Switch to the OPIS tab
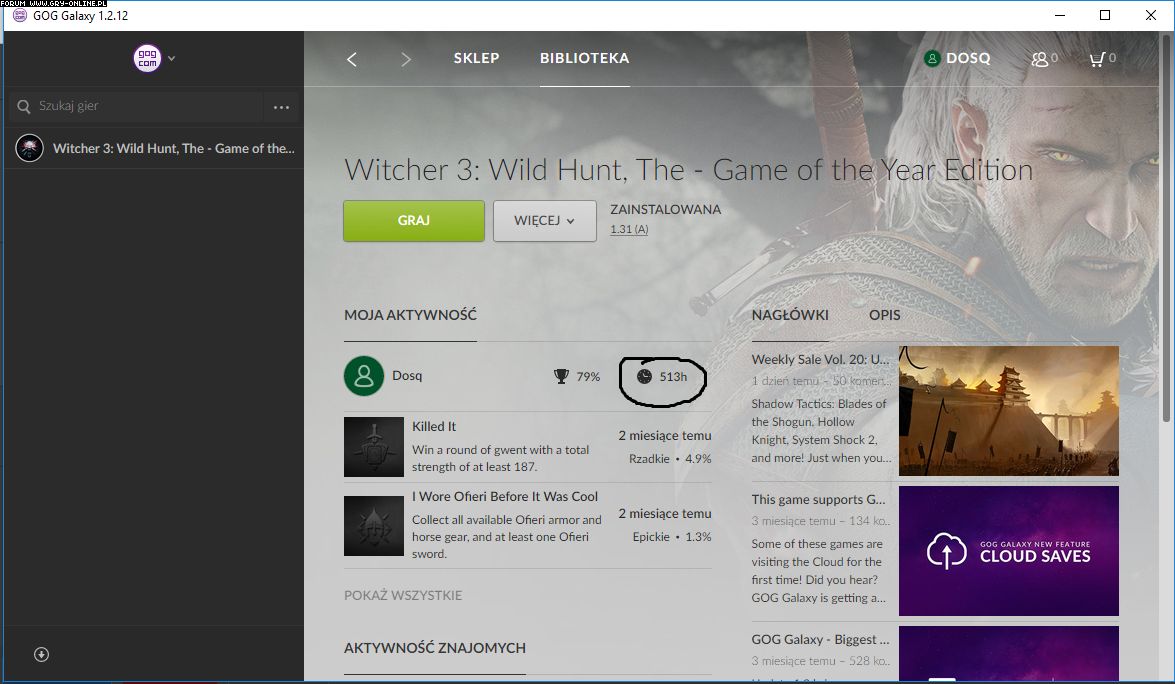1175x684 pixels. coord(884,315)
